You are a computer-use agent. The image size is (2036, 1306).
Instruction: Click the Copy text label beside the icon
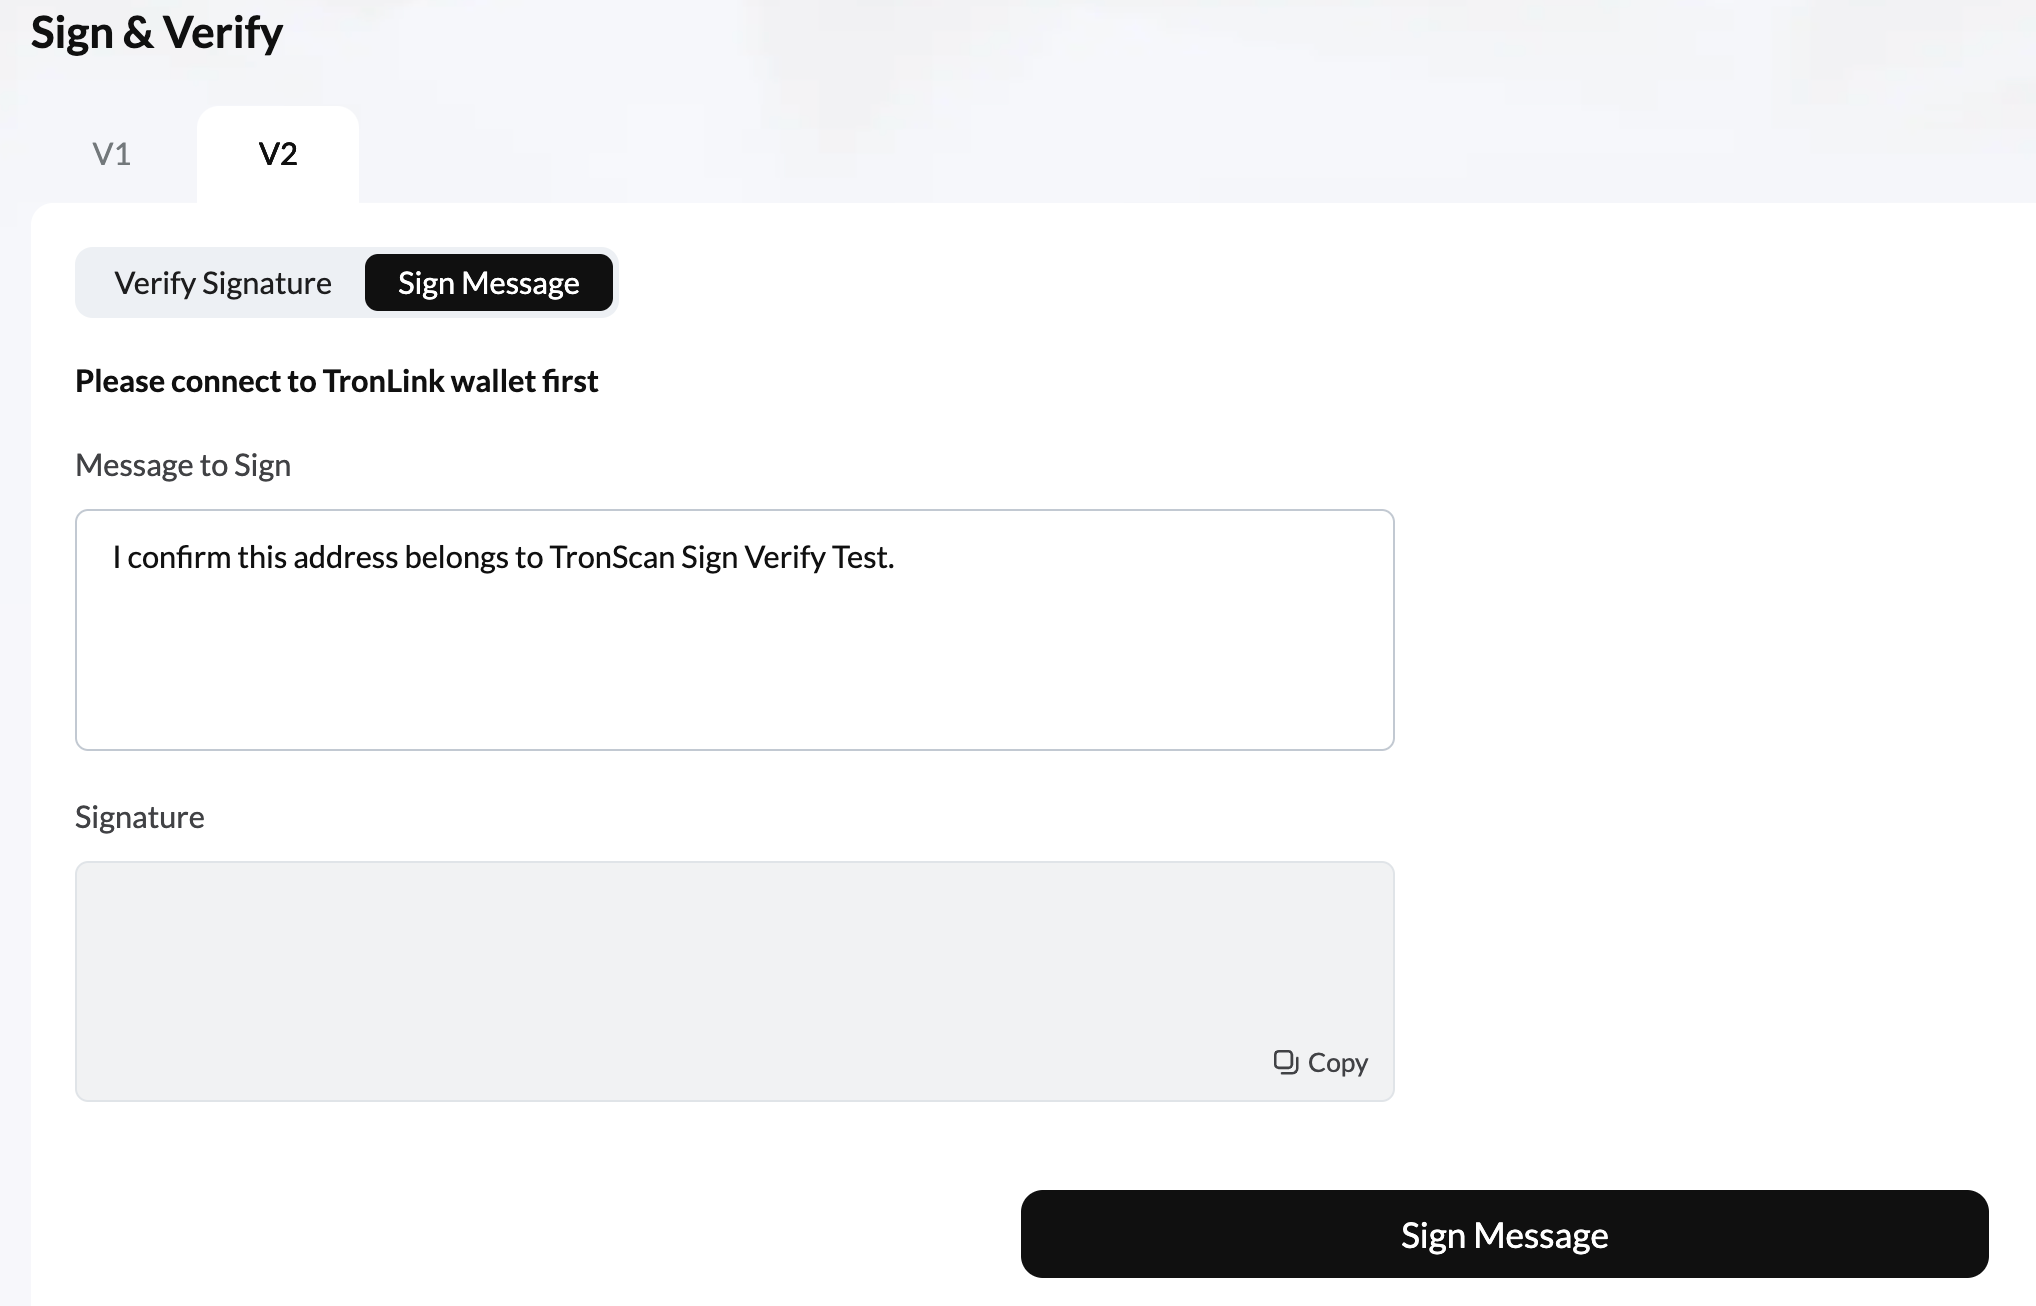point(1338,1062)
